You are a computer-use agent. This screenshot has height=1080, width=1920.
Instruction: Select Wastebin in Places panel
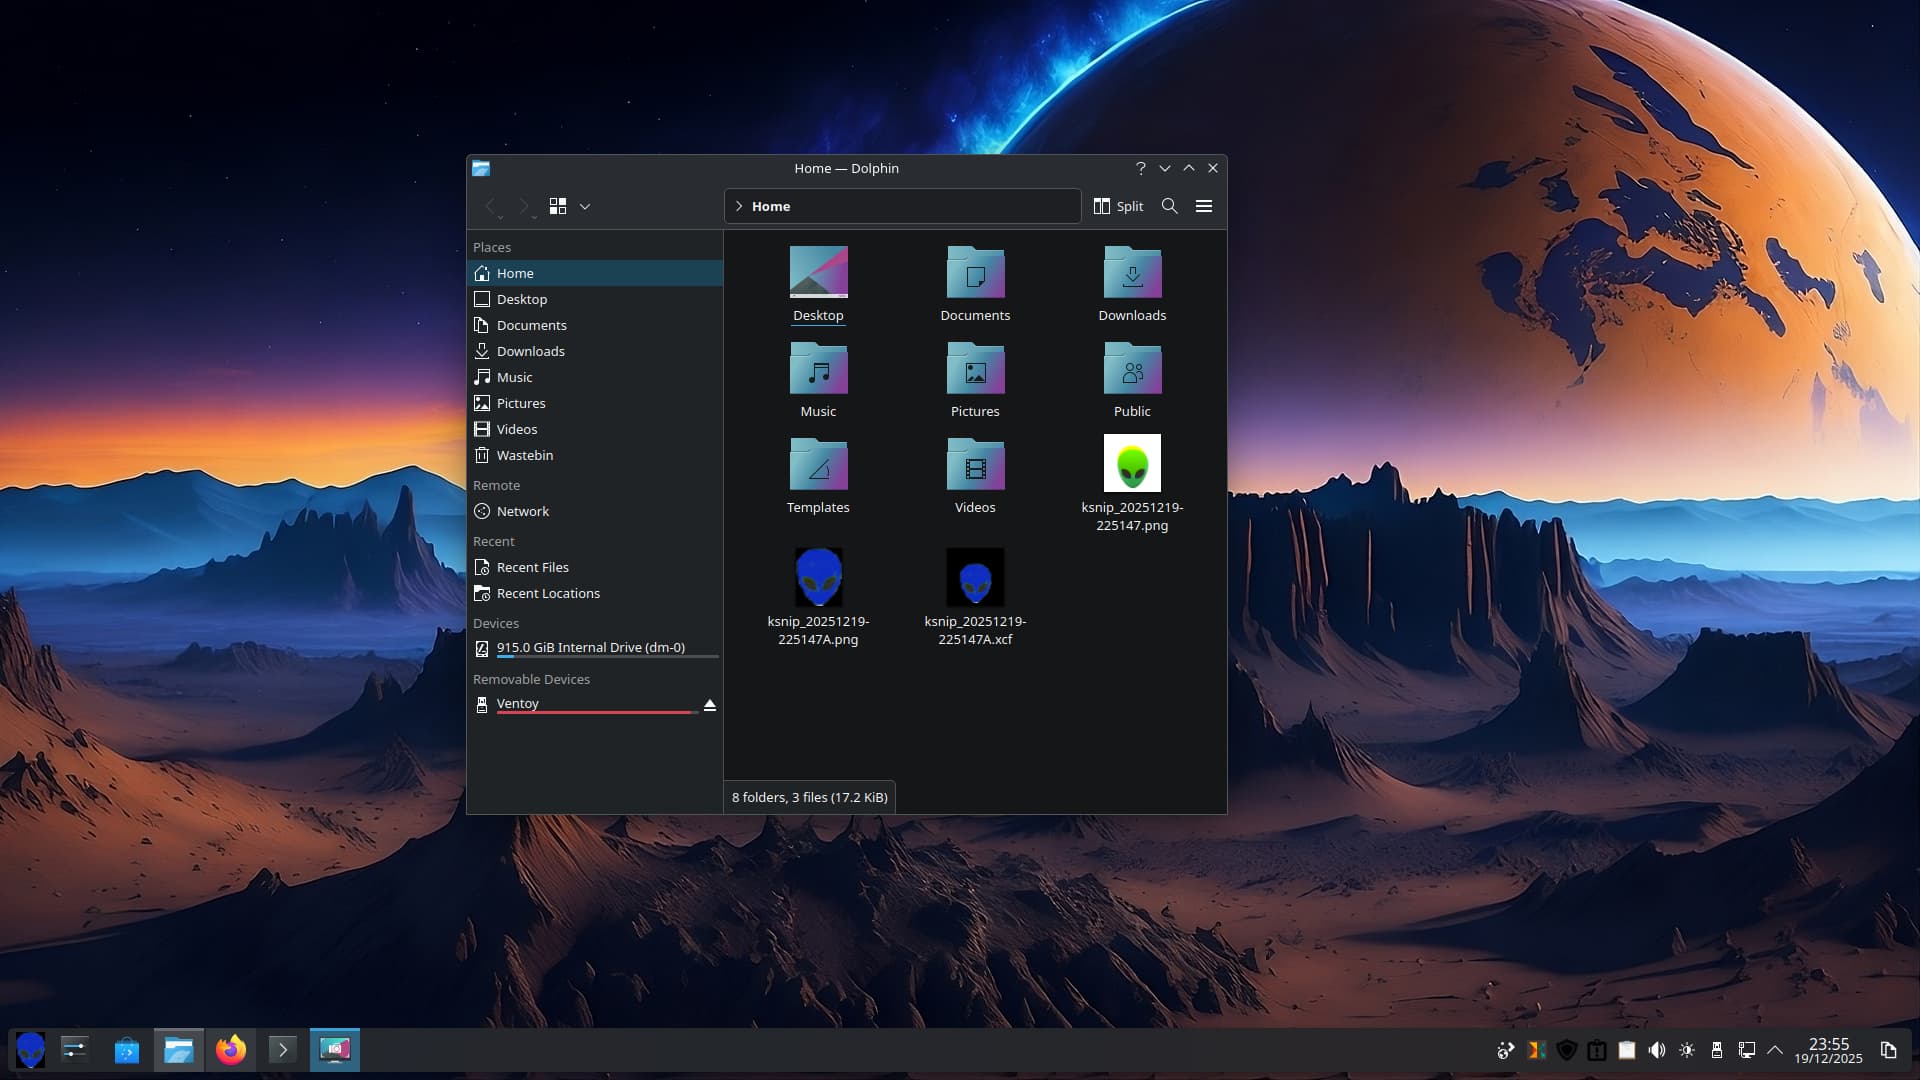[x=524, y=455]
